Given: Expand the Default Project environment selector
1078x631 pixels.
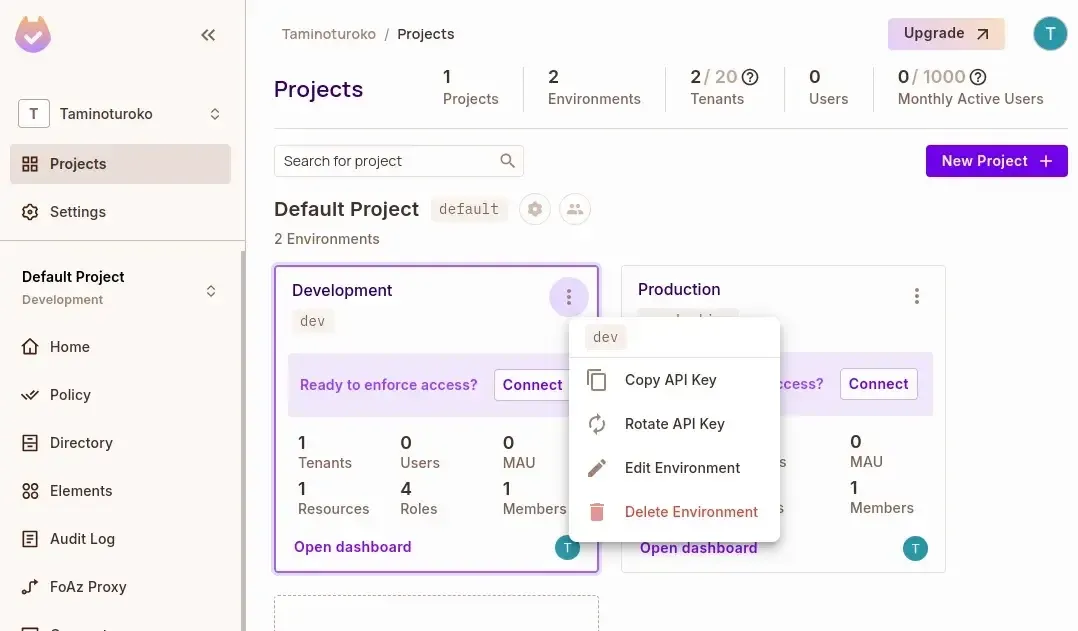Looking at the screenshot, I should [x=211, y=291].
